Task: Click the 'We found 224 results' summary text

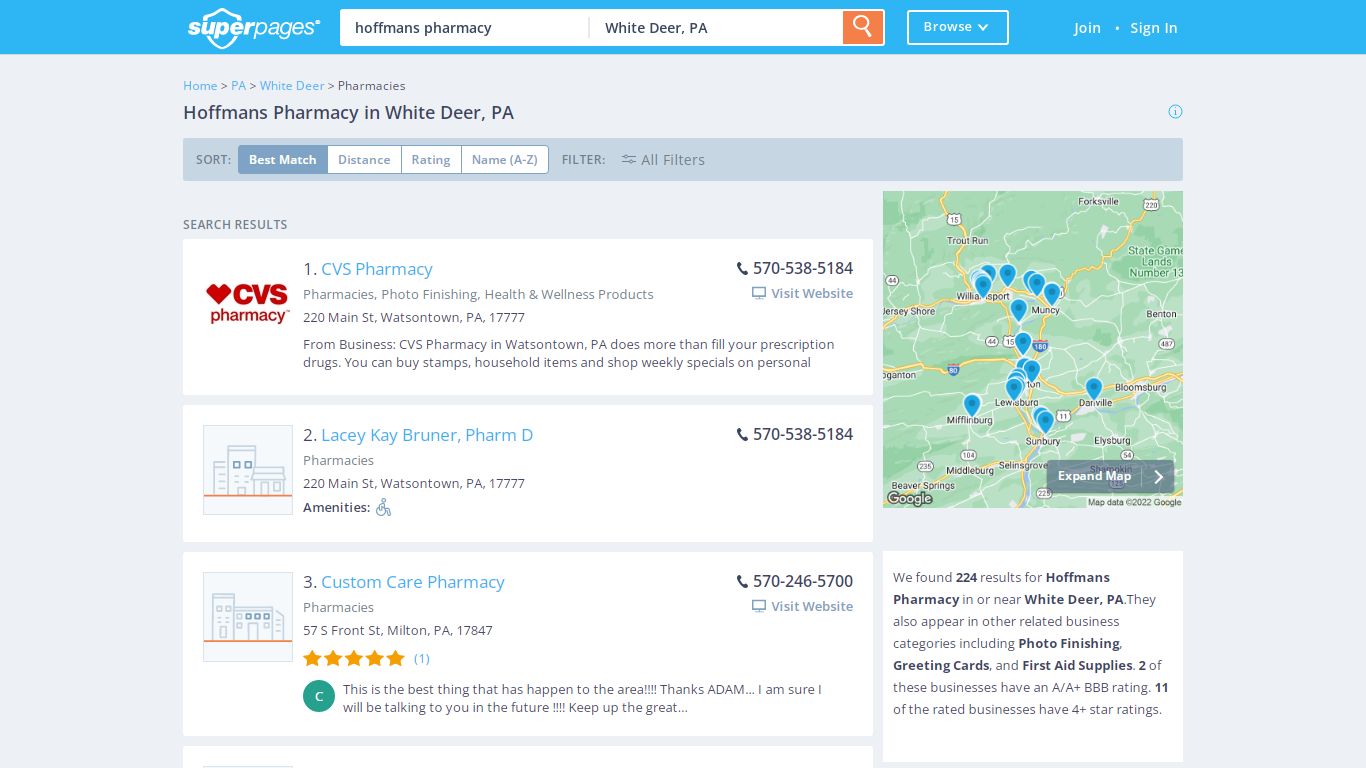Action: [1030, 643]
